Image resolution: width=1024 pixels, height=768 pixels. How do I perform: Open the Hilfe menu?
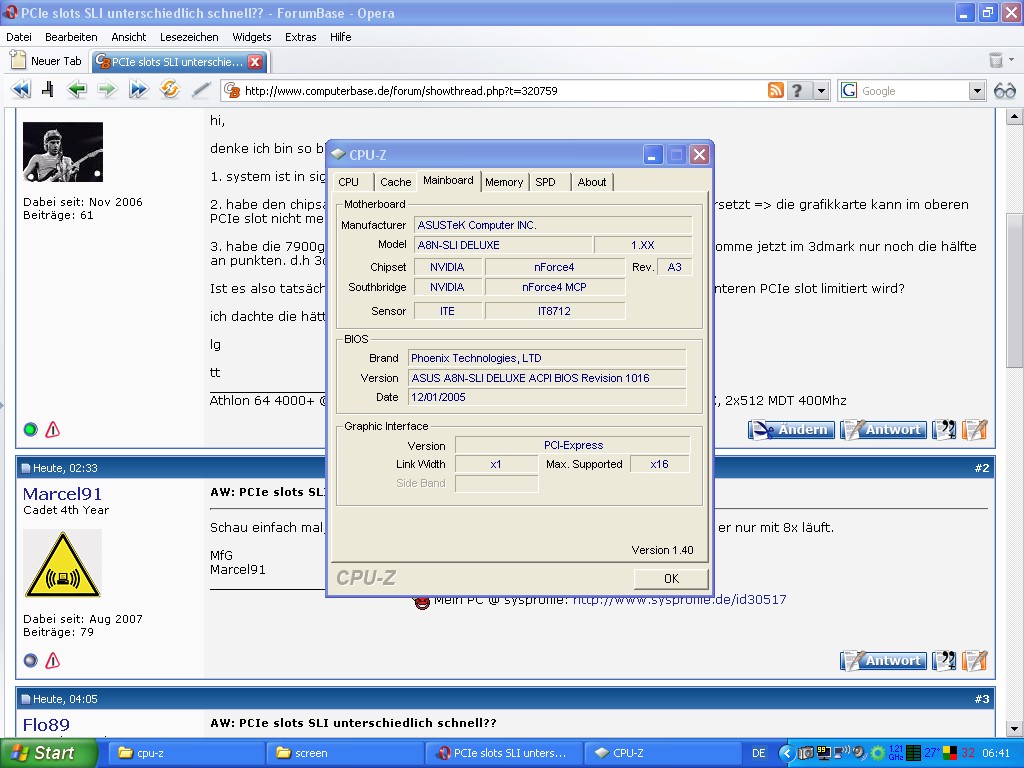tap(340, 37)
